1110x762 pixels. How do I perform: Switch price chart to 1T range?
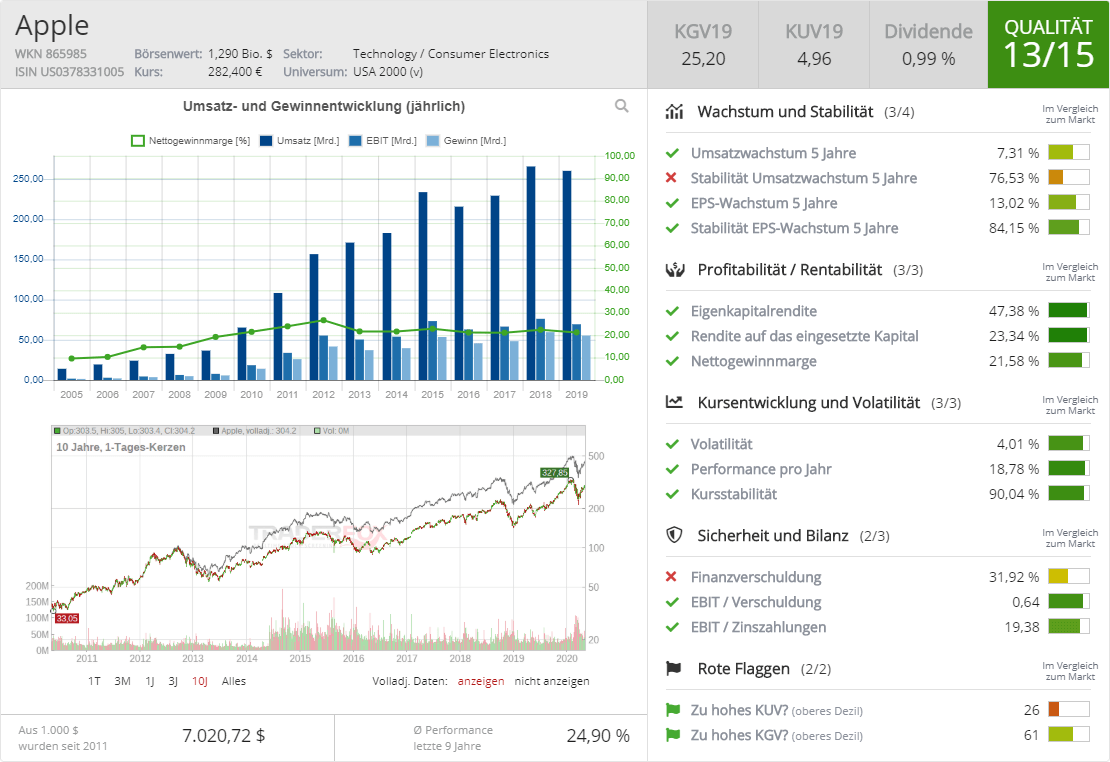tap(94, 681)
